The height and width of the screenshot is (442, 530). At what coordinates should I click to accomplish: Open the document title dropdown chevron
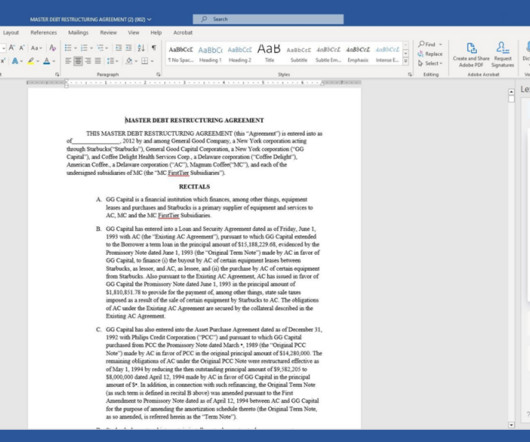coord(149,20)
